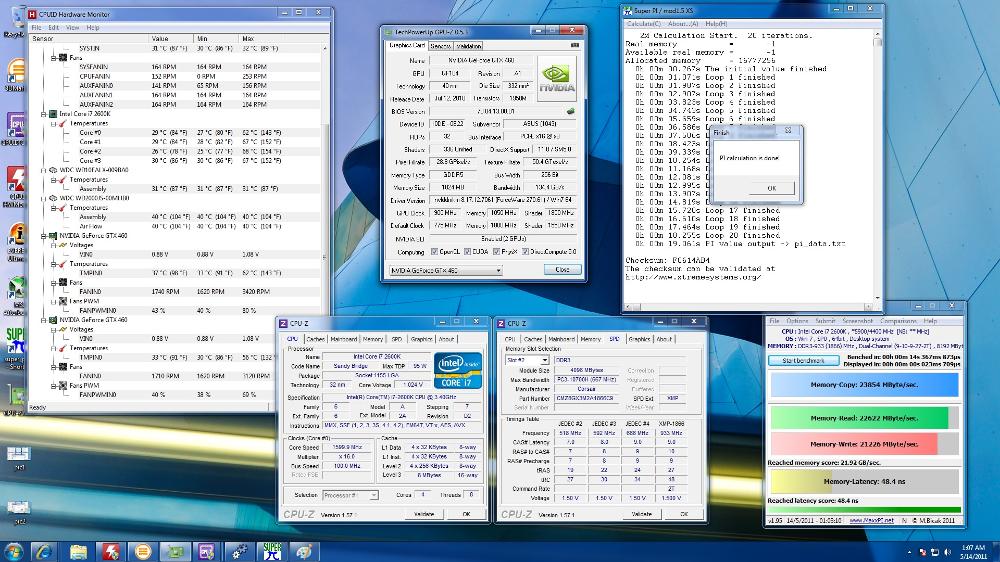1000x562 pixels.
Task: Click the thermometer icon beside Temperatures under Intel Core i7
Action: pyautogui.click(x=62, y=124)
